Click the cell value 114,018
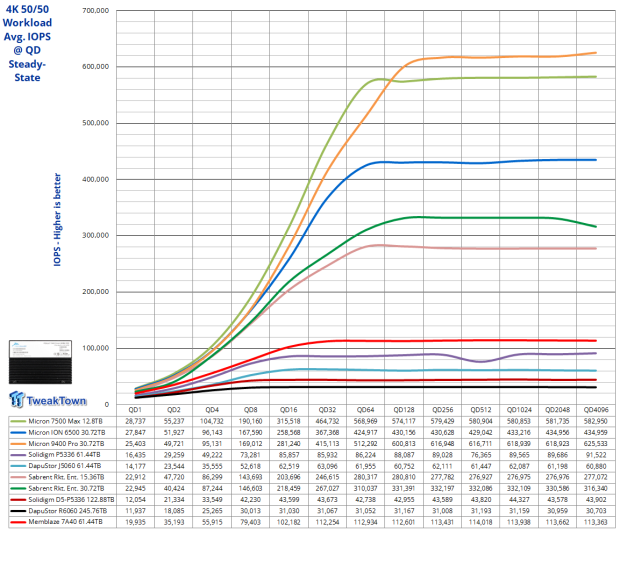Image resolution: width=620 pixels, height=568 pixels. (481, 522)
